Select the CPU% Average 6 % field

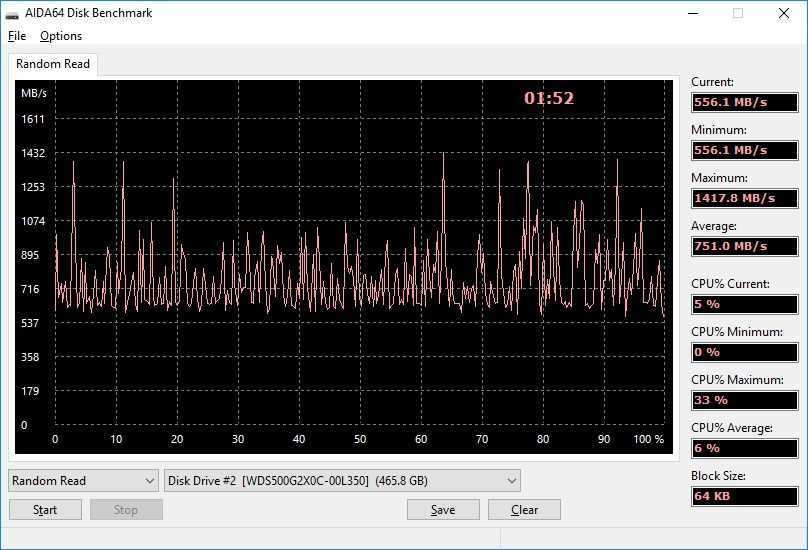744,448
